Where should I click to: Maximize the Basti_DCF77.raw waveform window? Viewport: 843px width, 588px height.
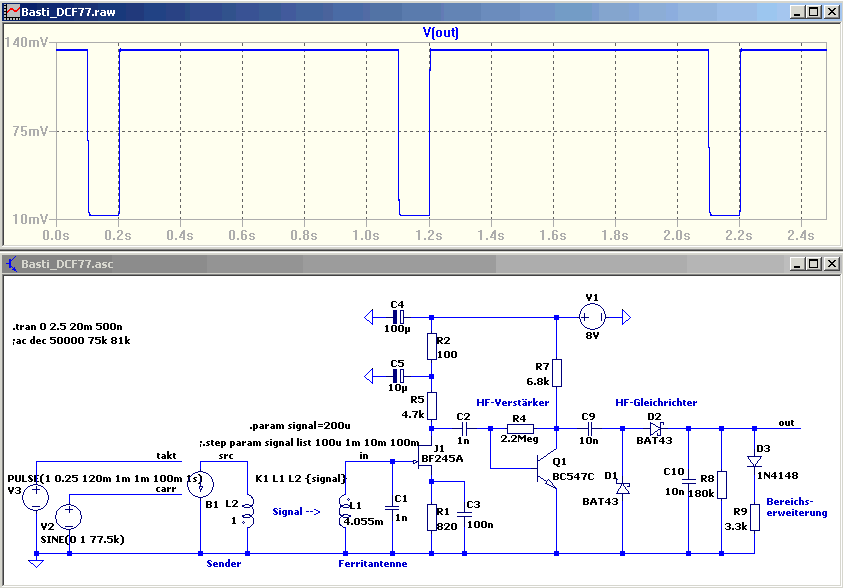coord(814,12)
